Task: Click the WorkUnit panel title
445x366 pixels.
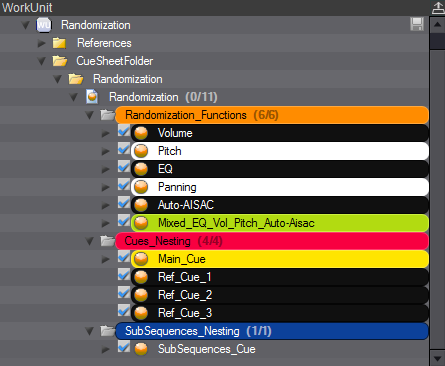Action: pos(27,7)
